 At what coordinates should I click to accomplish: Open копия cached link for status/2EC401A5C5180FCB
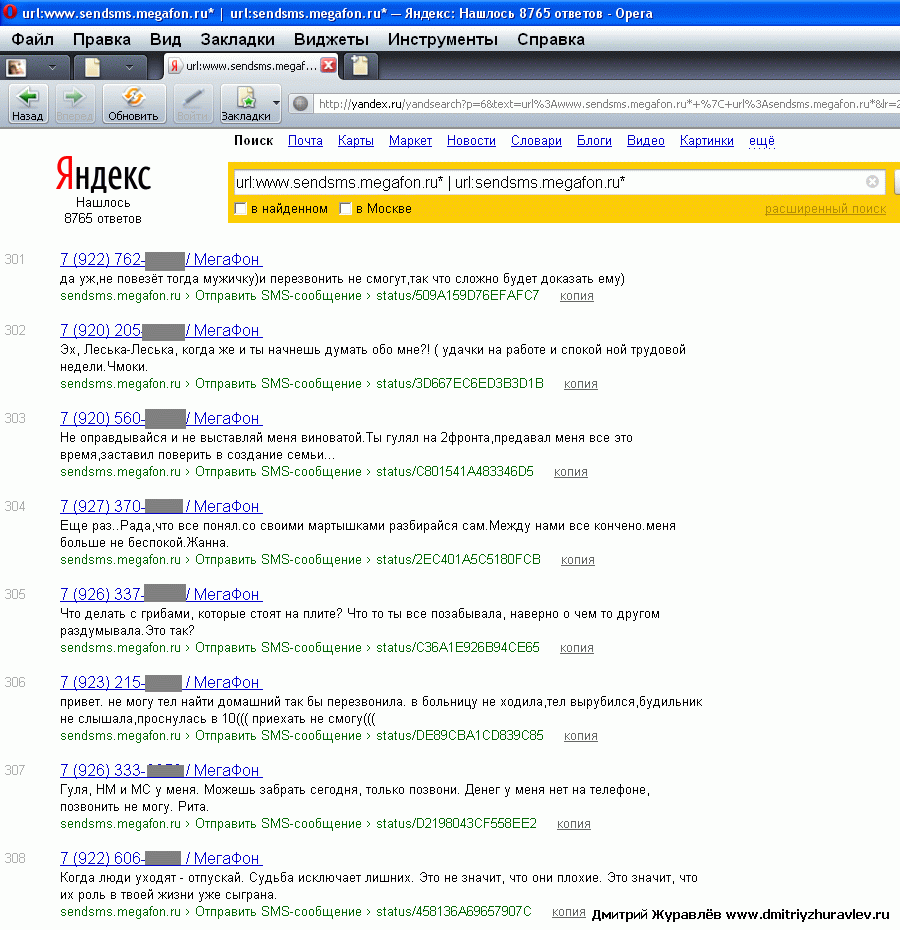(x=578, y=559)
